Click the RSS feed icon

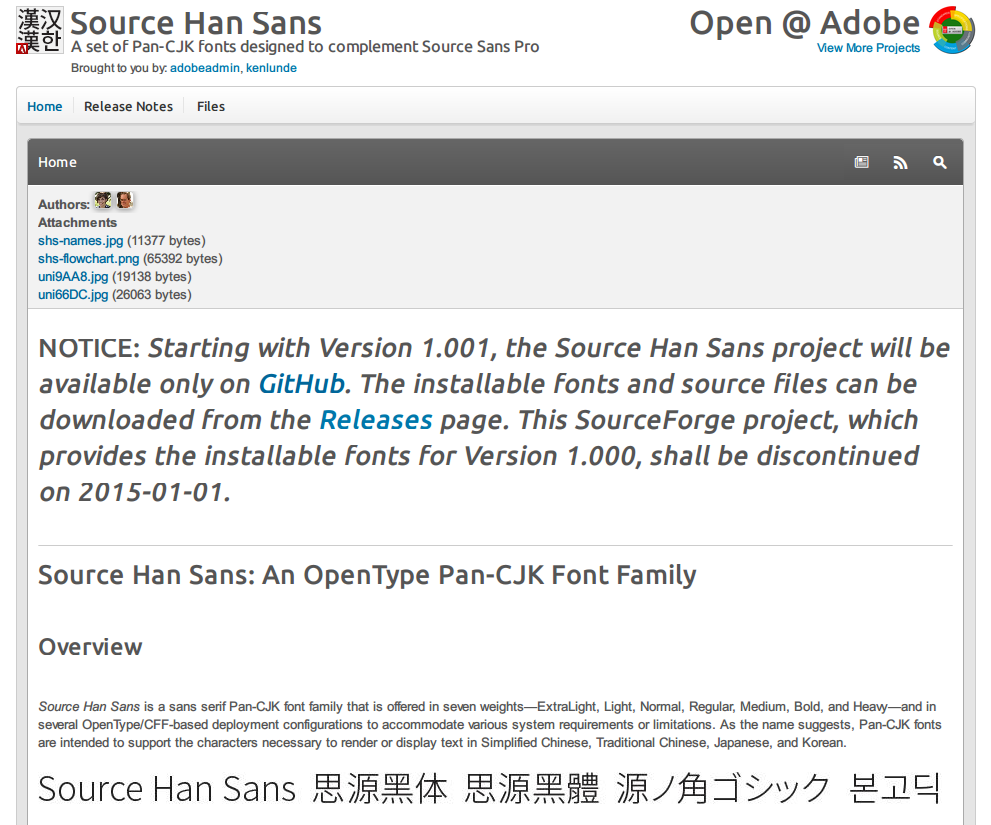900,162
